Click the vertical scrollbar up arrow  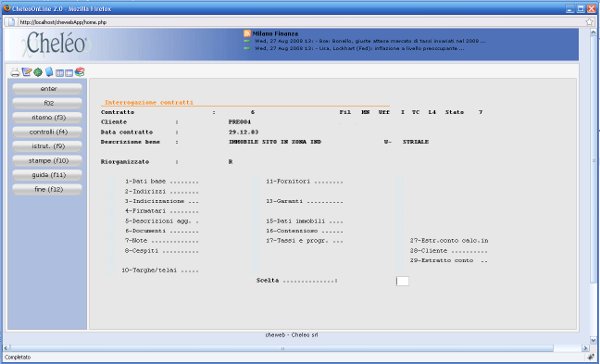point(593,33)
